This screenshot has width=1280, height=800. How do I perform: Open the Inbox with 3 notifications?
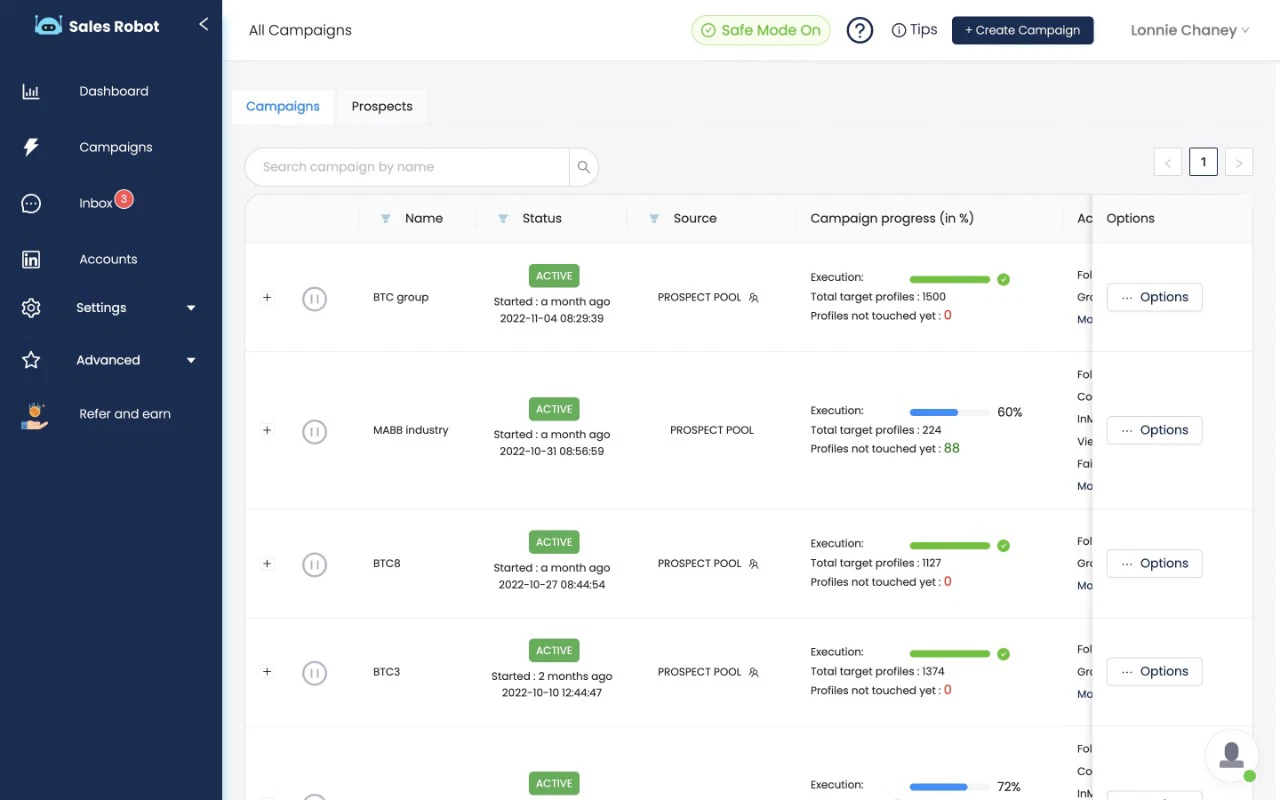pos(98,202)
